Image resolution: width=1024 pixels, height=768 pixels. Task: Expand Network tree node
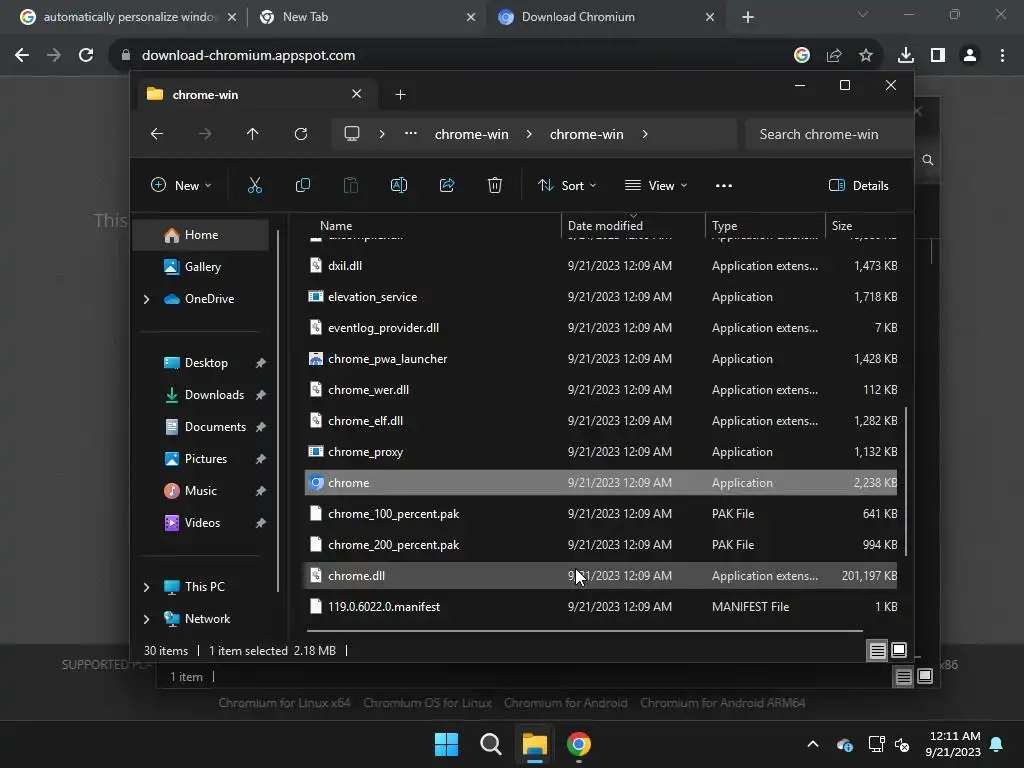146,619
